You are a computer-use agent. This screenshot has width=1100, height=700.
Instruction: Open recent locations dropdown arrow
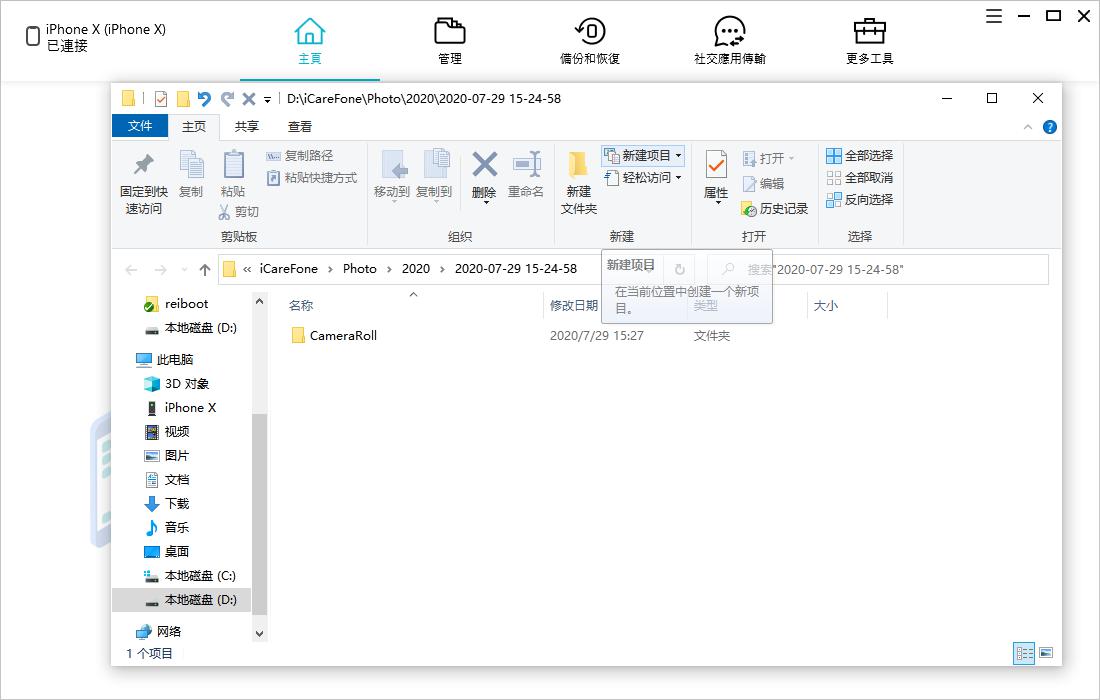click(184, 269)
